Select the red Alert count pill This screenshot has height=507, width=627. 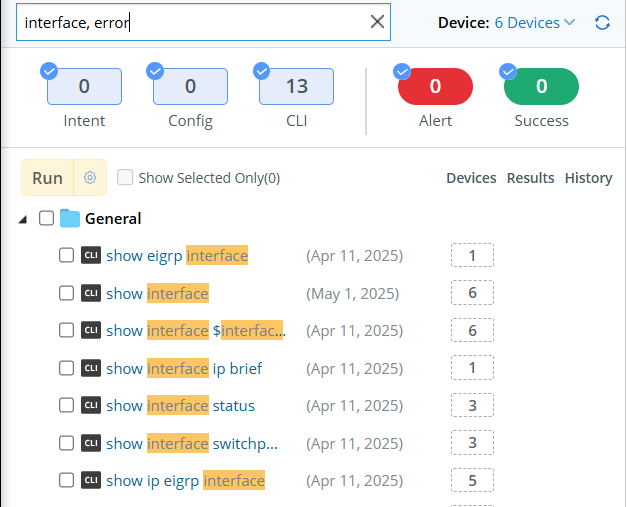pos(435,87)
